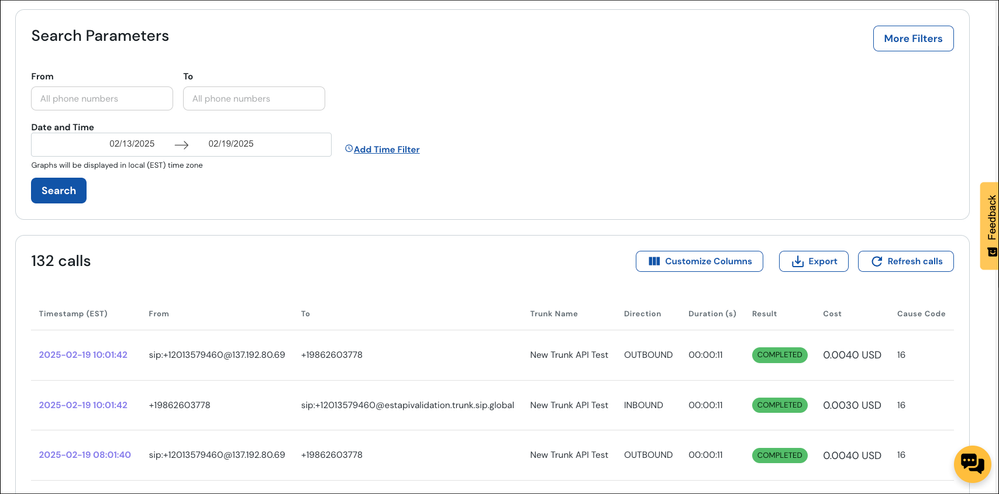Click the Feedback side tab

pyautogui.click(x=989, y=224)
